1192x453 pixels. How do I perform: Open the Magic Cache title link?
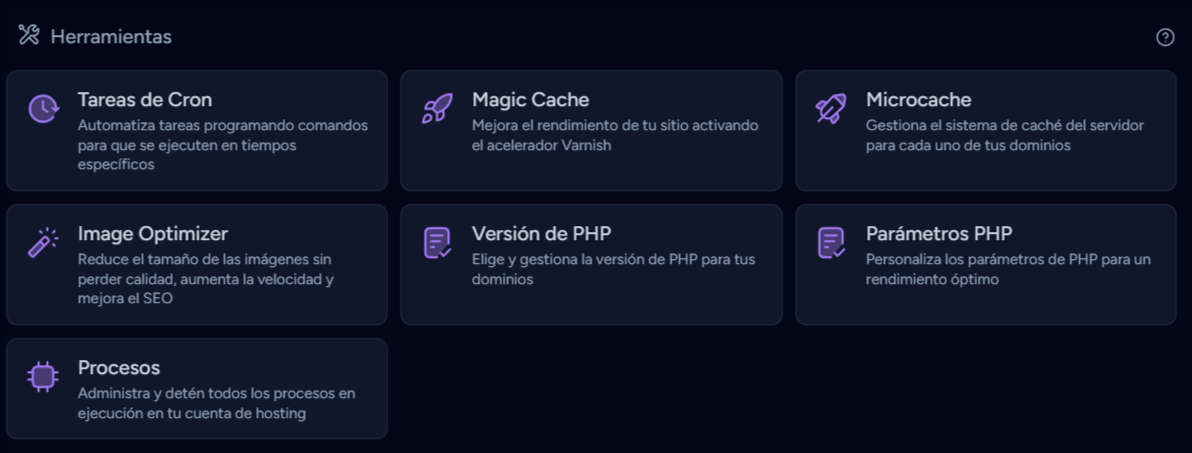(530, 100)
